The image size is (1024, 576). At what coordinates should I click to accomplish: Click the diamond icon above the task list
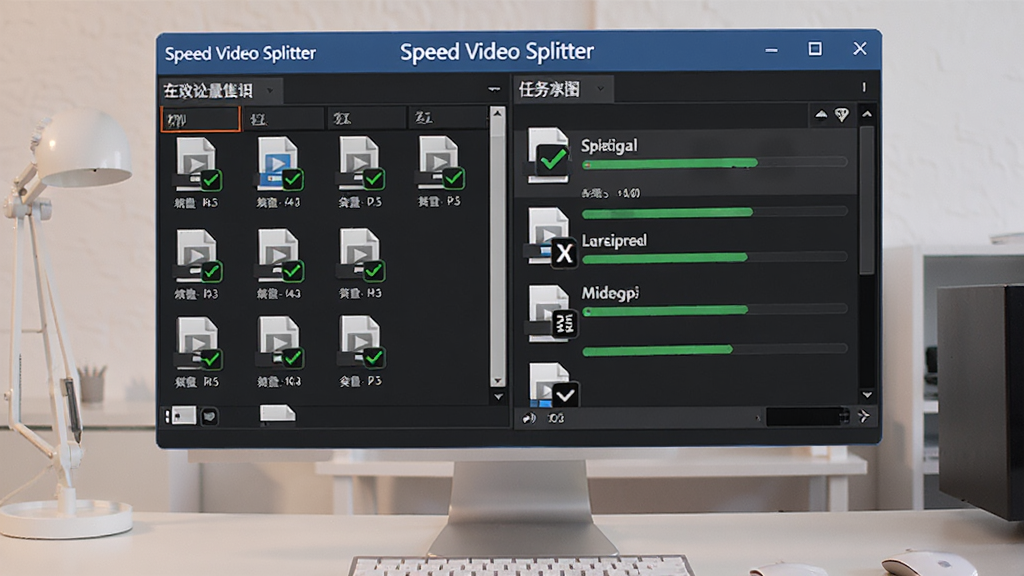842,115
